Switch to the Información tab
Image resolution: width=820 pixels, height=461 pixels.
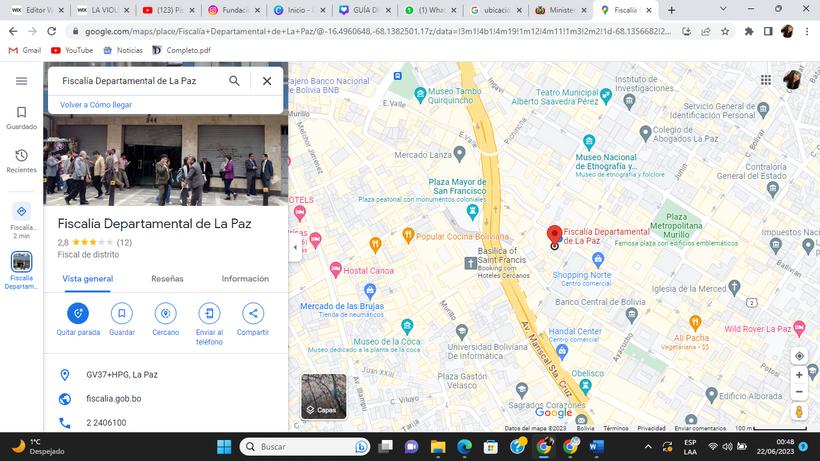245,279
